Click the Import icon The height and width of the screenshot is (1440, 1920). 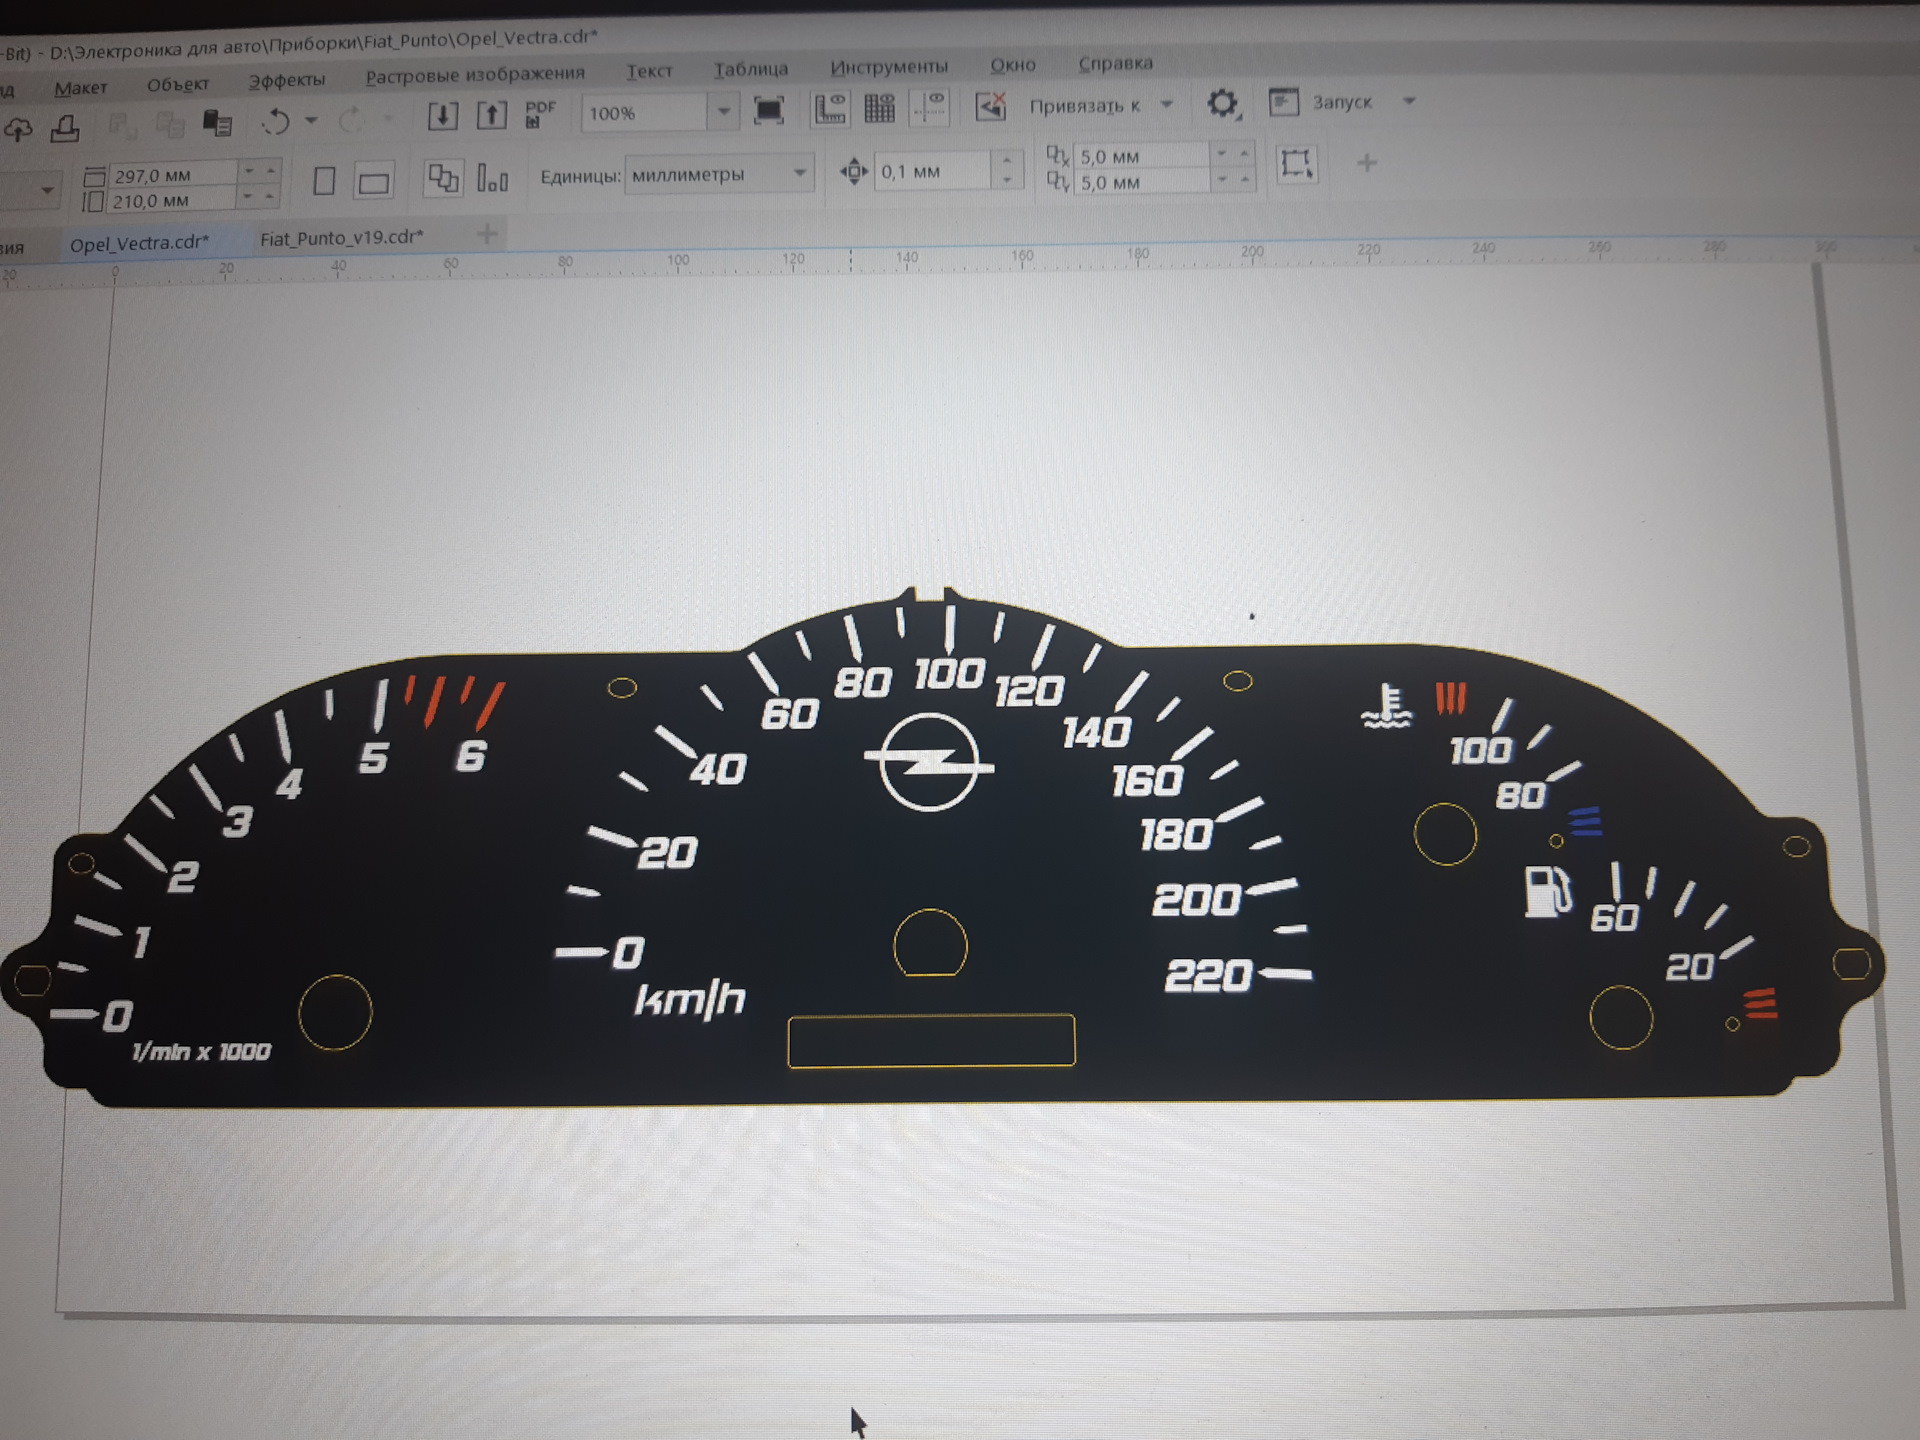[x=442, y=116]
